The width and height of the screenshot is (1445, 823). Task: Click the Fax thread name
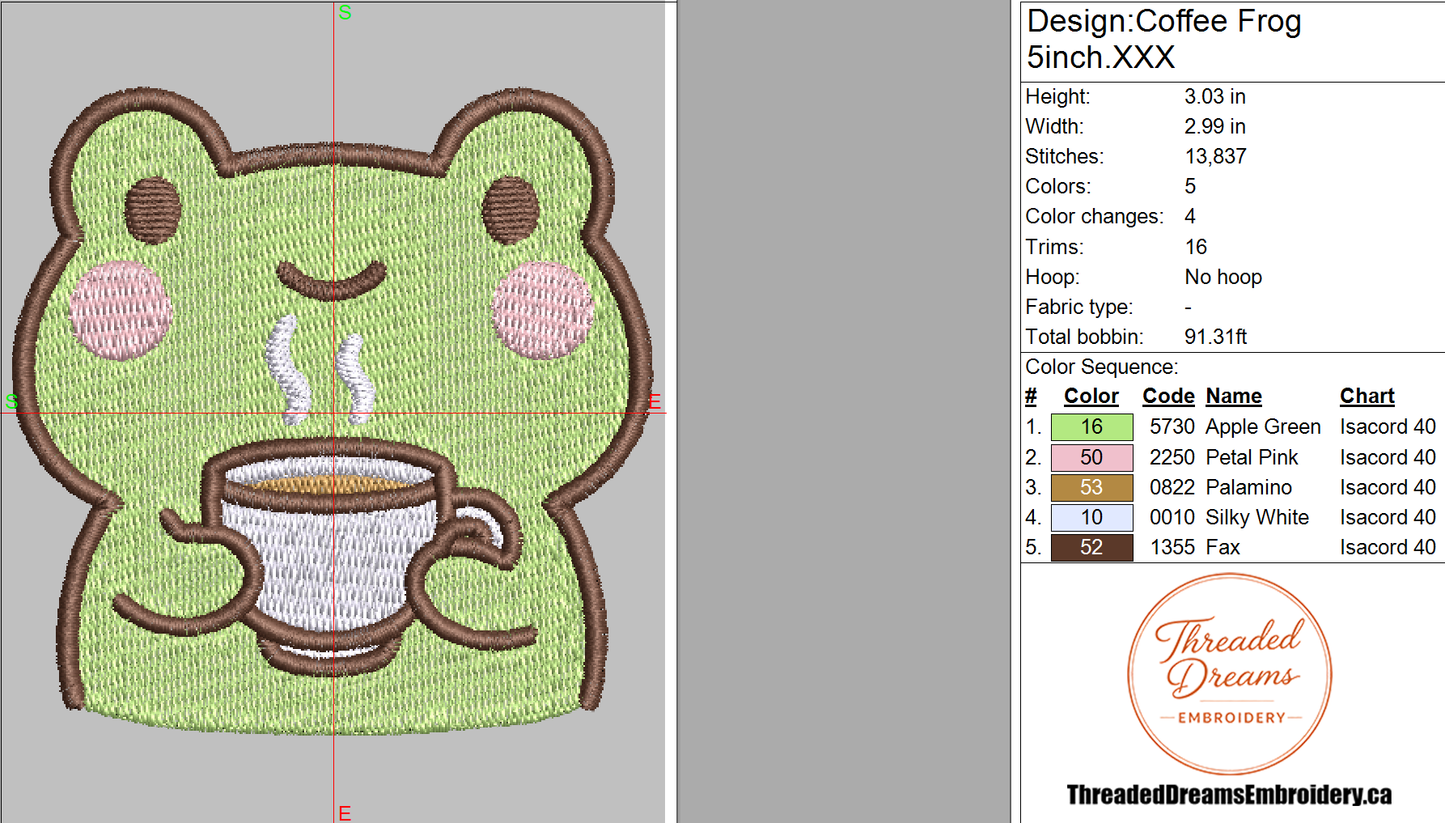pyautogui.click(x=1222, y=547)
